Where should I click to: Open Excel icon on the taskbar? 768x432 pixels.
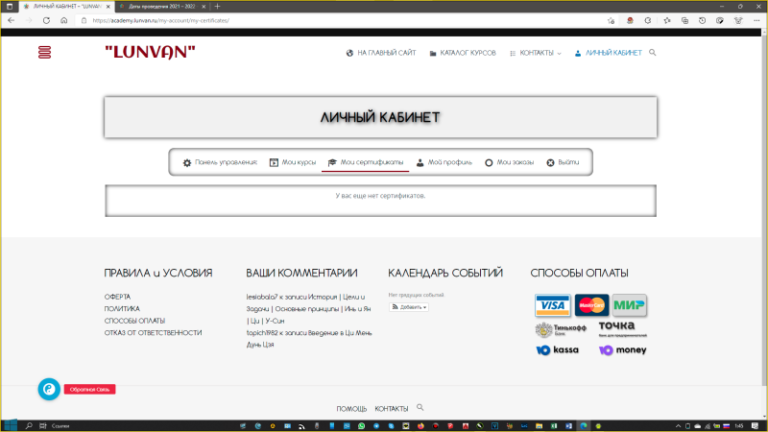[554, 426]
